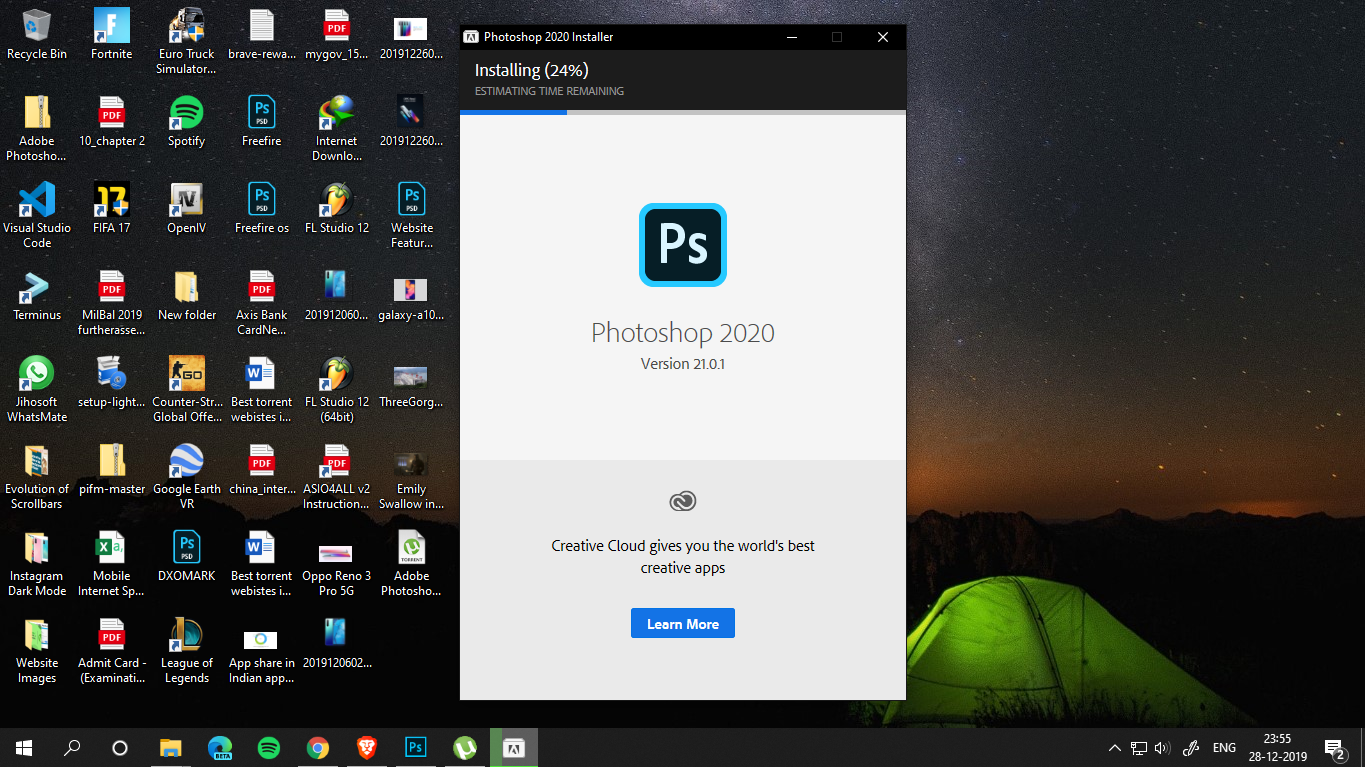Open the taskbar clock and calendar

coord(1277,747)
